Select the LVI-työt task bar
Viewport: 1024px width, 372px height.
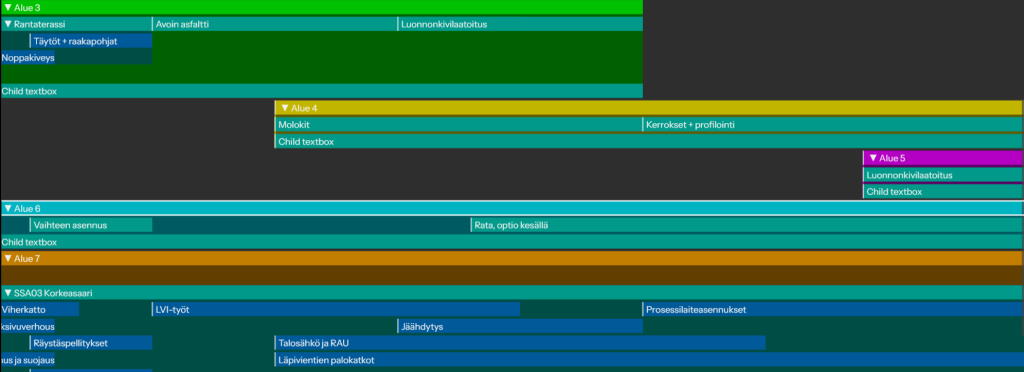click(x=336, y=309)
